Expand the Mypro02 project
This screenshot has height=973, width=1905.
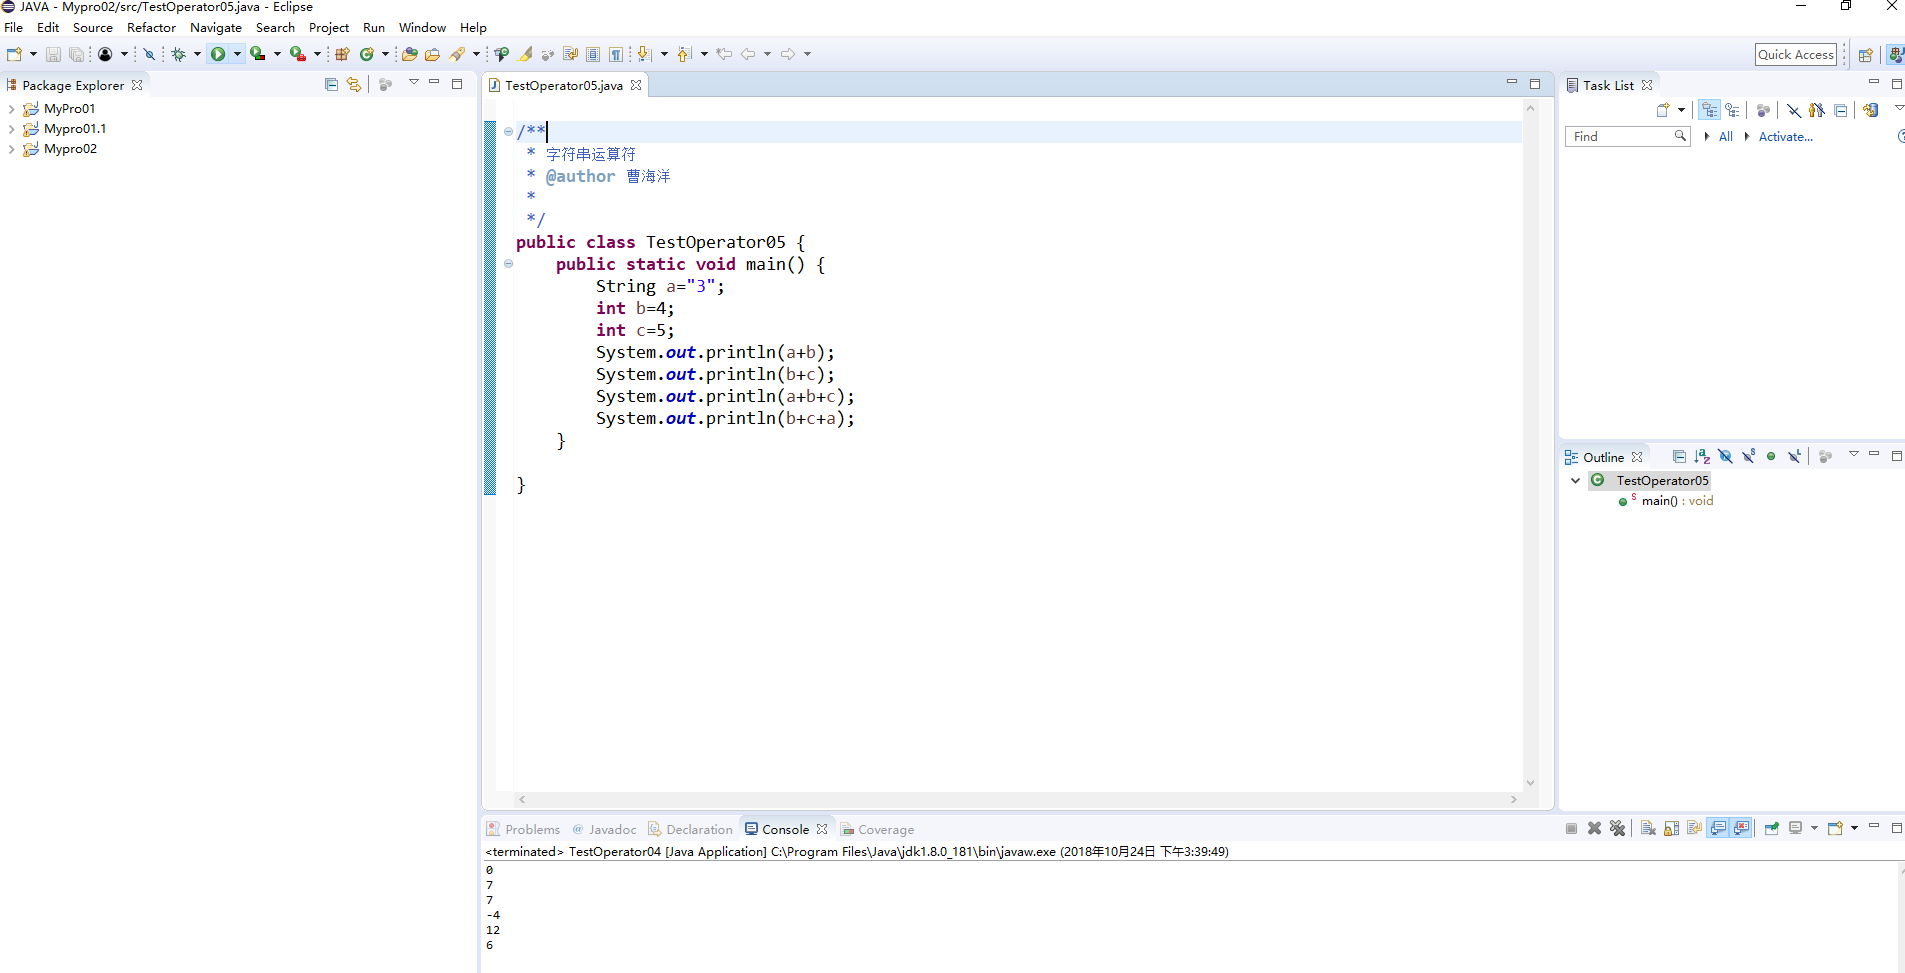coord(11,149)
